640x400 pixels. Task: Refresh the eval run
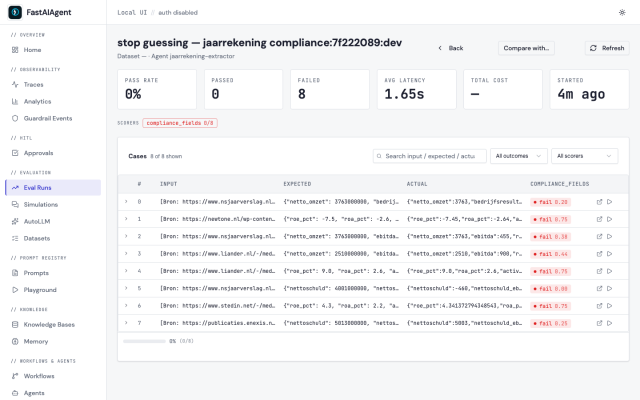pyautogui.click(x=607, y=48)
